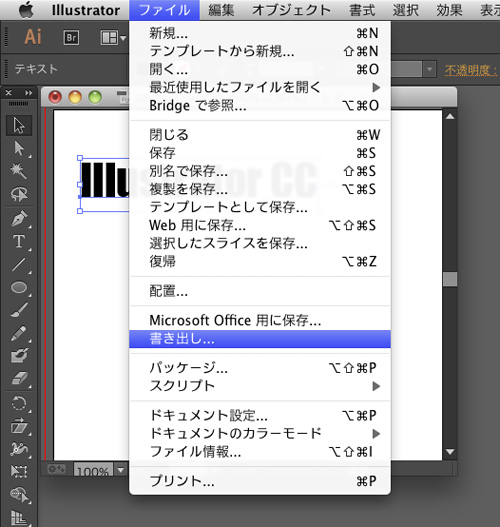Image resolution: width=500 pixels, height=527 pixels.
Task: Open the オブジェクト menu
Action: (291, 10)
